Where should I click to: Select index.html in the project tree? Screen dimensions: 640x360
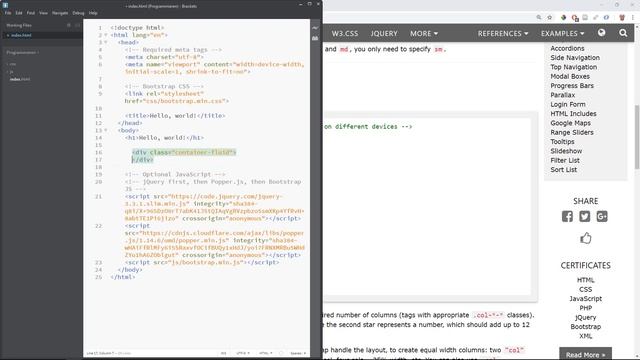pyautogui.click(x=20, y=79)
